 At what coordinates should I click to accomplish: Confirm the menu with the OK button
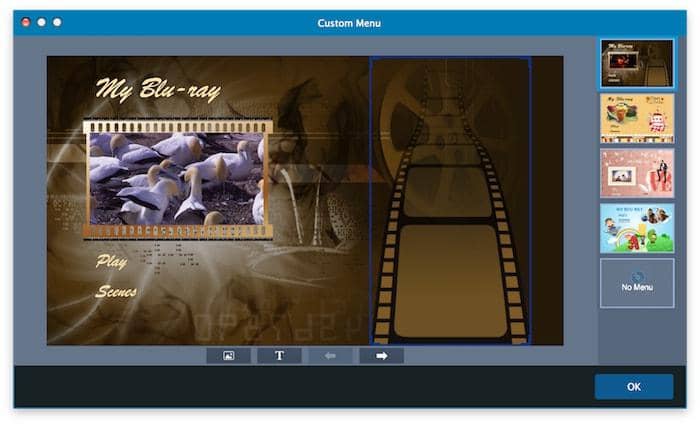[633, 387]
